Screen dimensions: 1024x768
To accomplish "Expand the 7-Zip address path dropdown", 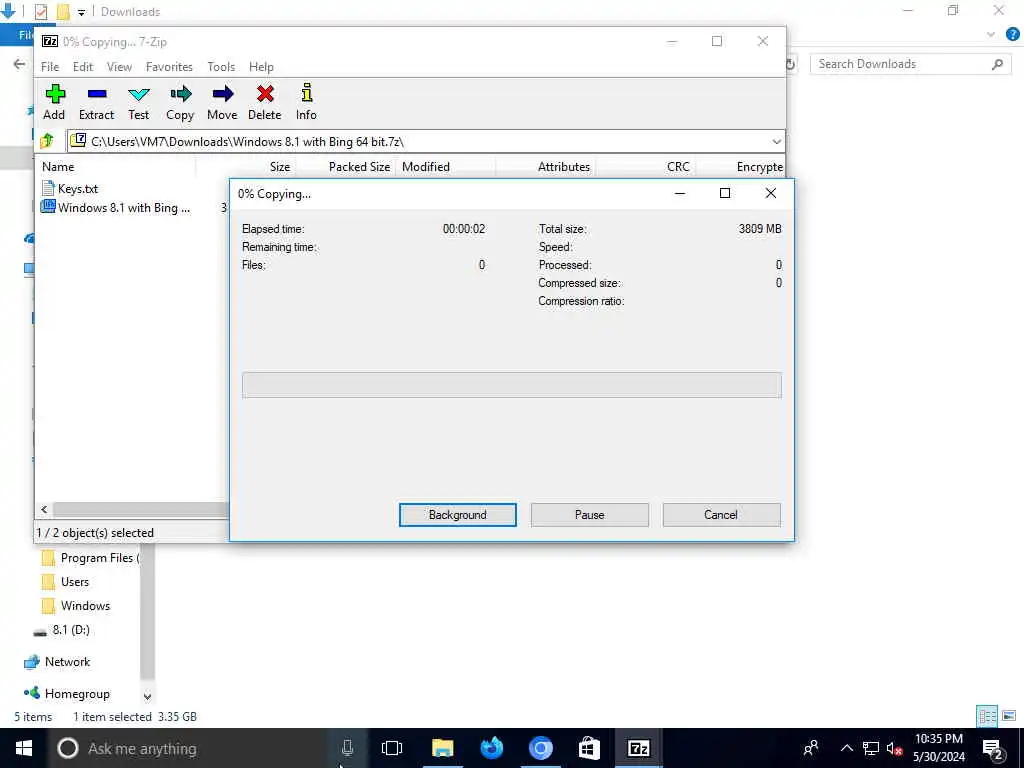I will click(x=776, y=141).
